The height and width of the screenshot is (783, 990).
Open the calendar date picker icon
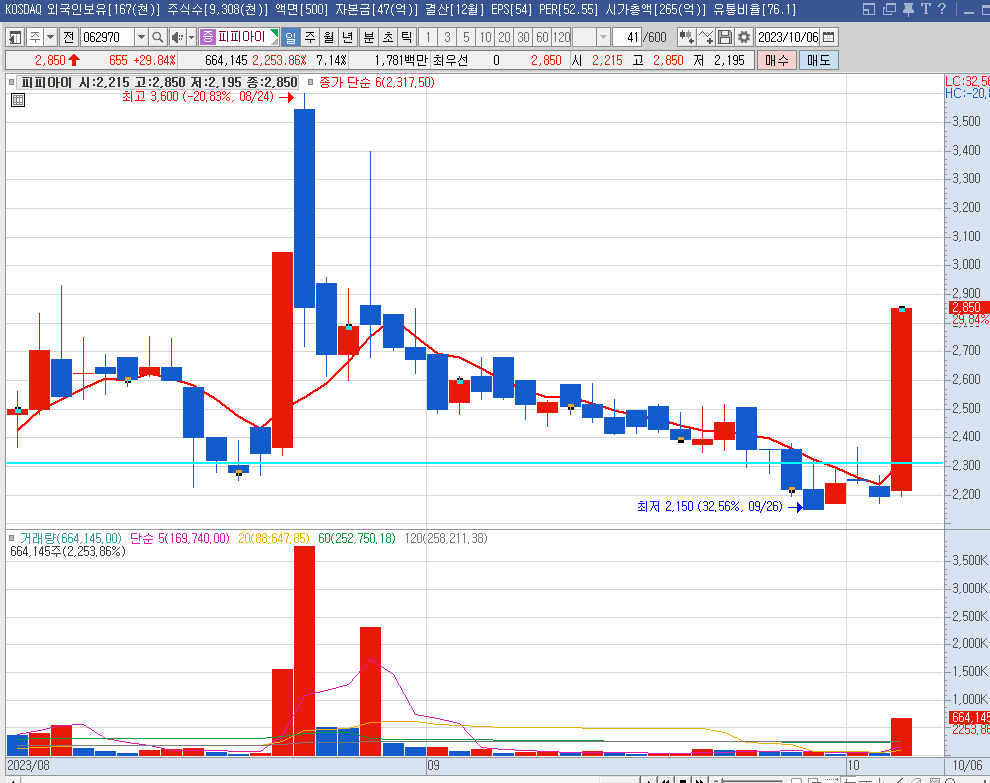pos(829,37)
